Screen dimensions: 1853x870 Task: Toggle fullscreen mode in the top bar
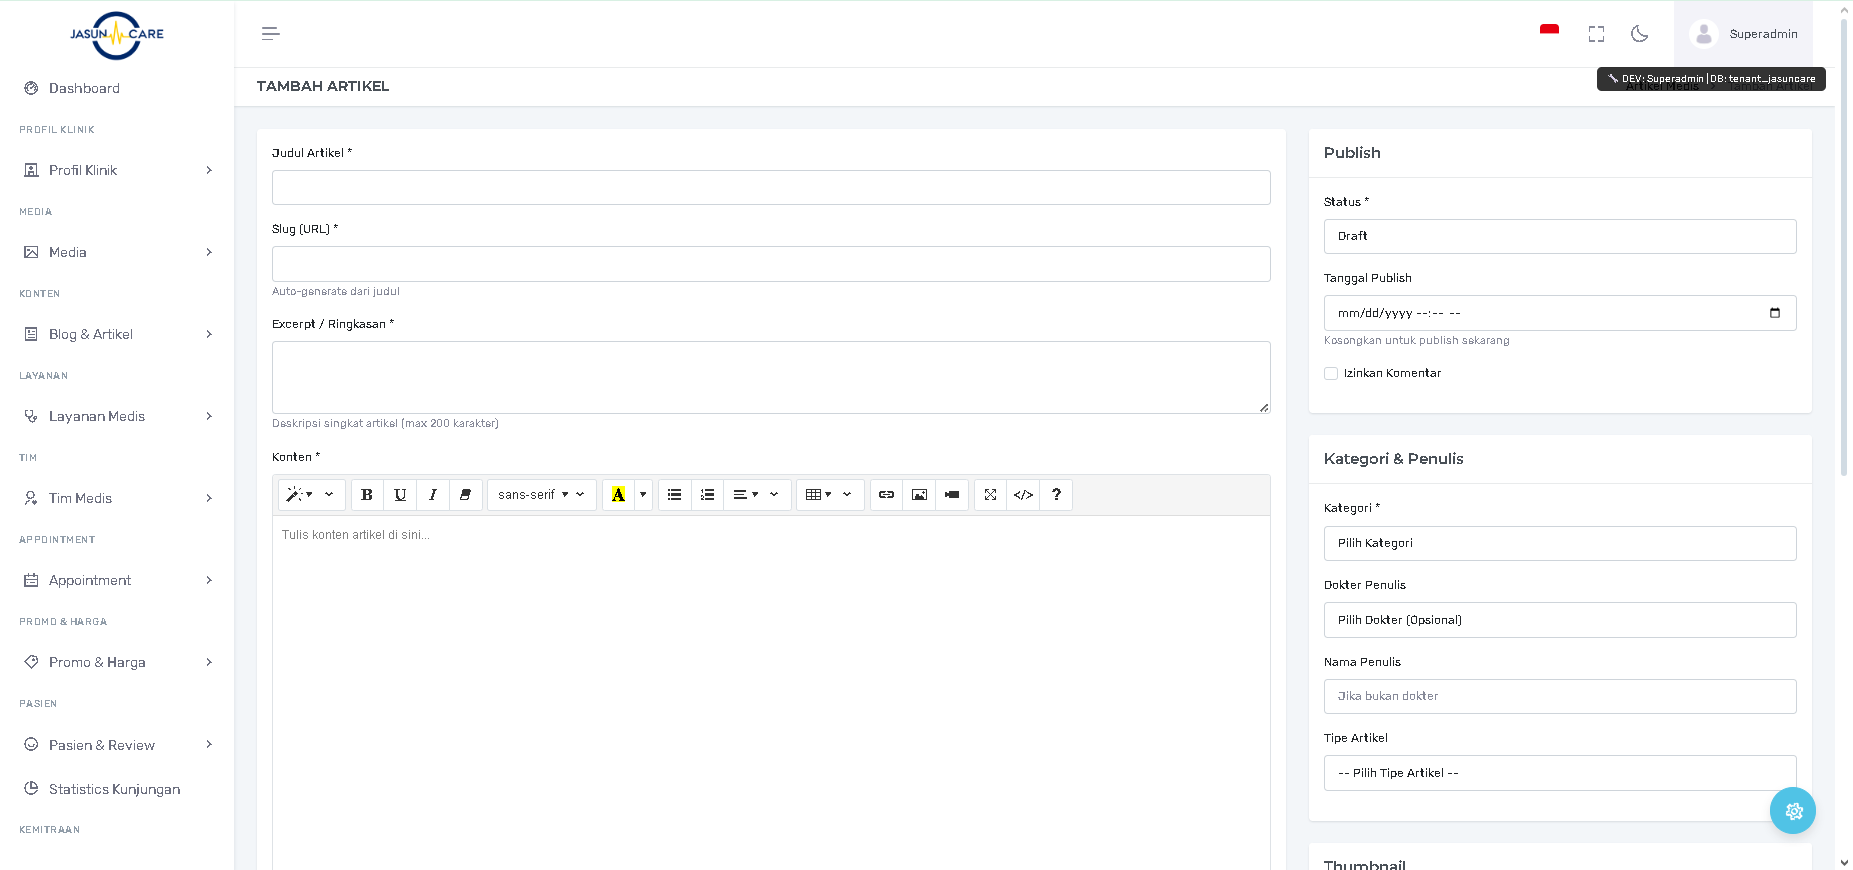coord(1596,34)
